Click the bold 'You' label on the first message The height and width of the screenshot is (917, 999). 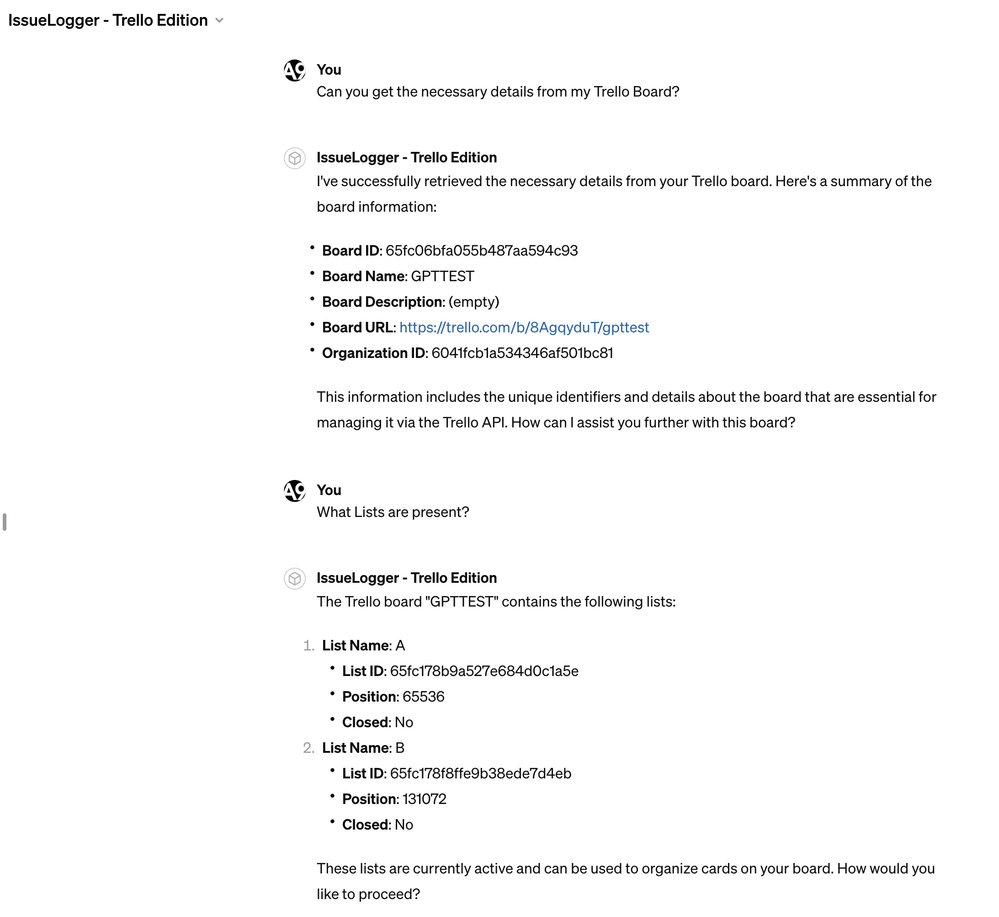point(328,69)
